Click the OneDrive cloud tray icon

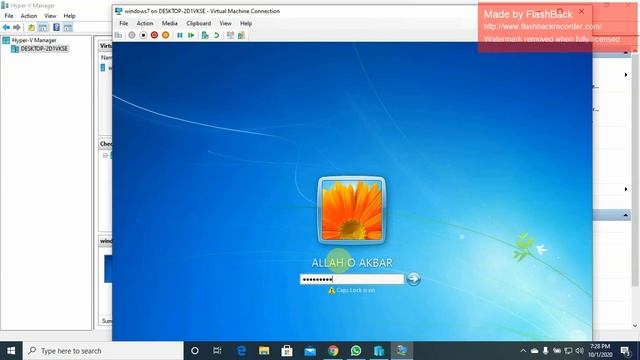tap(534, 351)
